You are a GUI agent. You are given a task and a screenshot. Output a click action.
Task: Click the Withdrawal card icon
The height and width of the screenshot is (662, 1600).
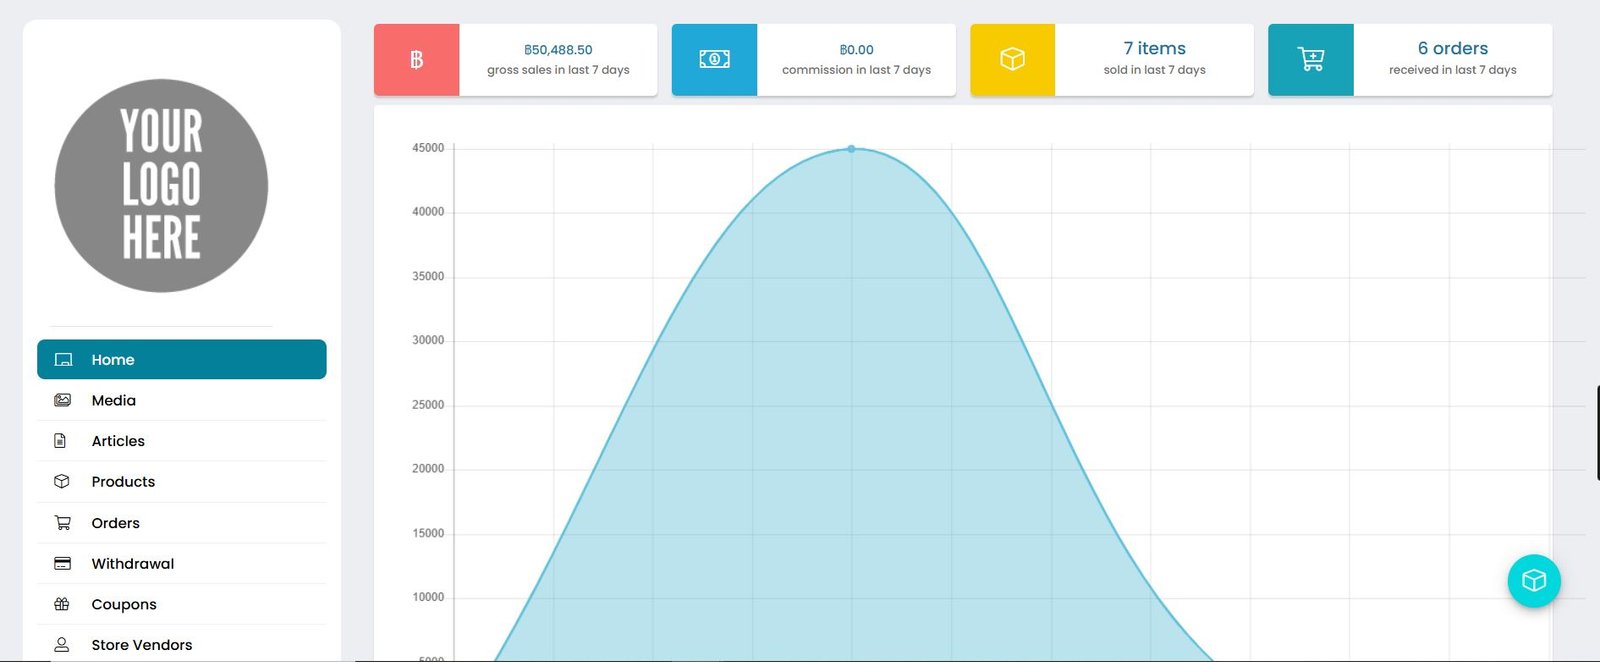(62, 564)
